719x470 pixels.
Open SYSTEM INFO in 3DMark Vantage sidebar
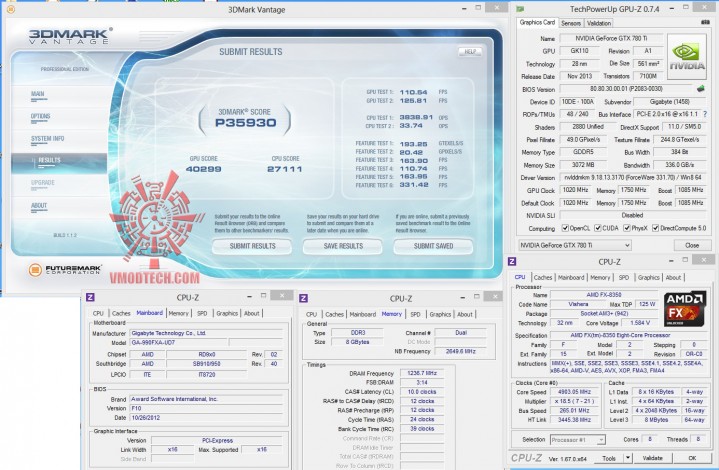pos(47,139)
